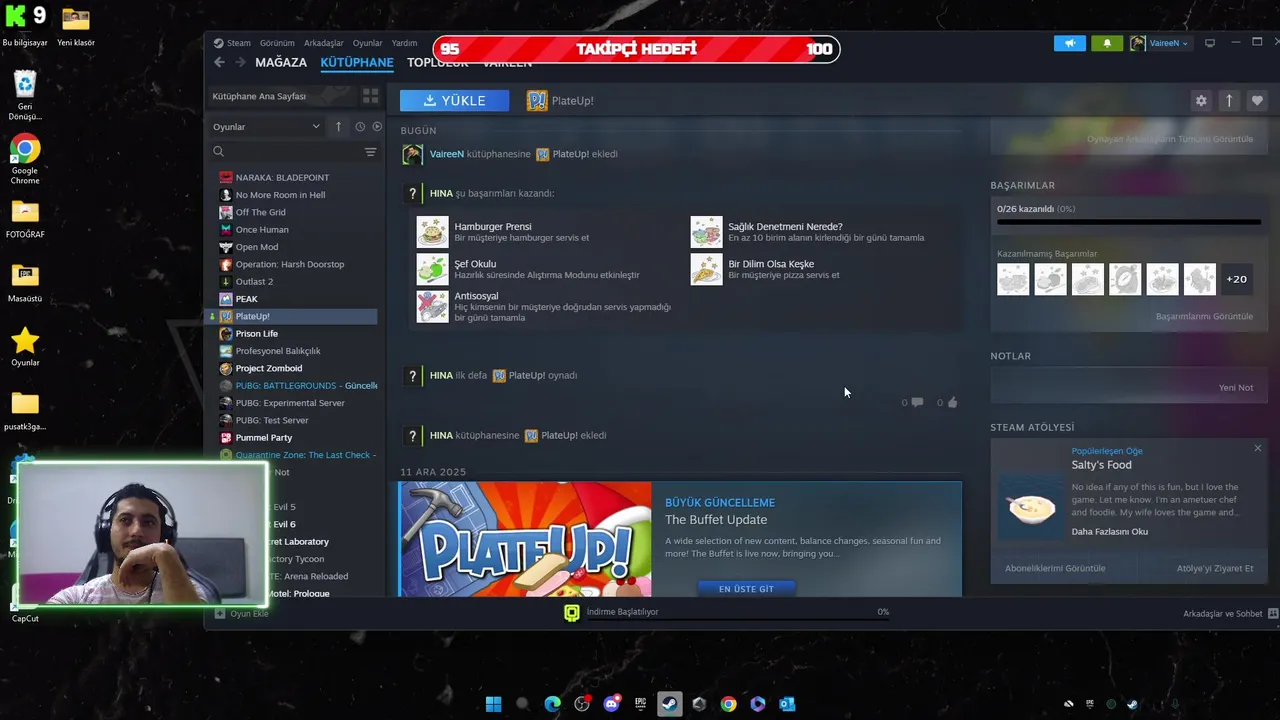Select Project Zomboid in game list

268,368
